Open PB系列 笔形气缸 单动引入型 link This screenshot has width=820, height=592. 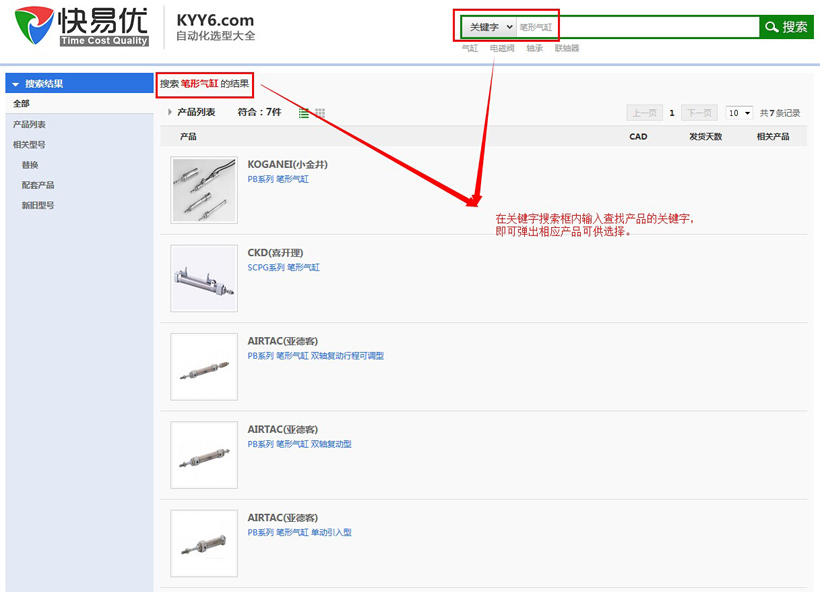pos(300,532)
